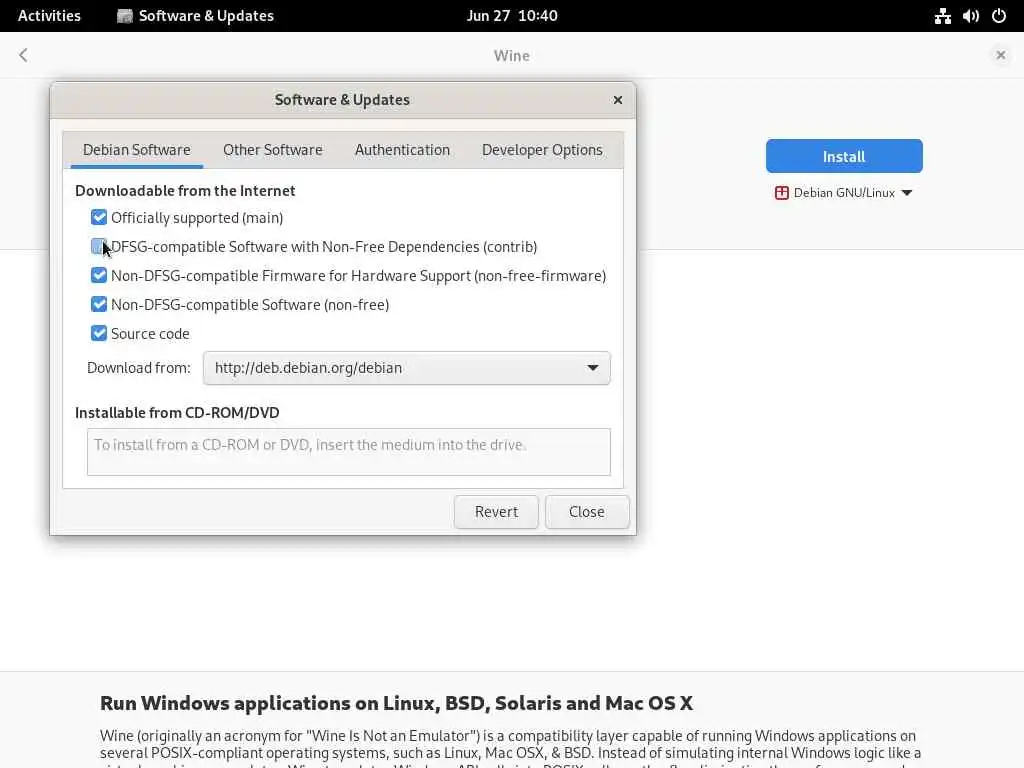Uncheck the non-free-firmware checkbox
Screen dimensions: 1024x768
(x=99, y=276)
